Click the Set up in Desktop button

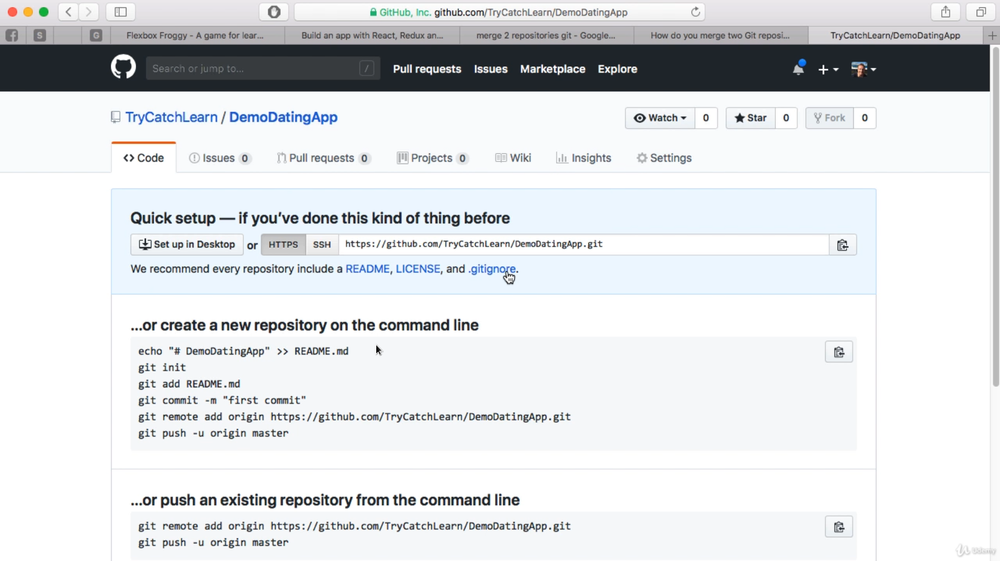[x=187, y=245]
